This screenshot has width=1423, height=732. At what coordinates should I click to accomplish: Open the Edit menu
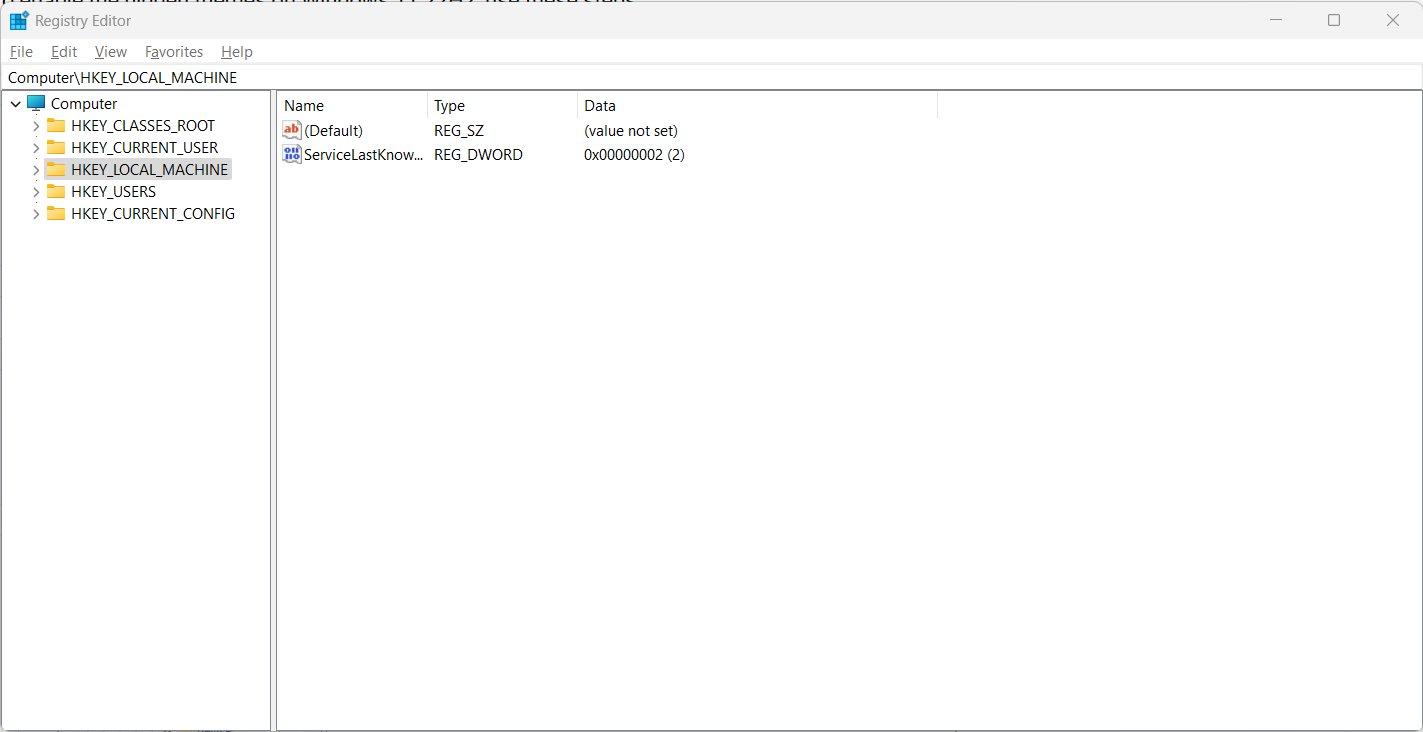tap(64, 52)
